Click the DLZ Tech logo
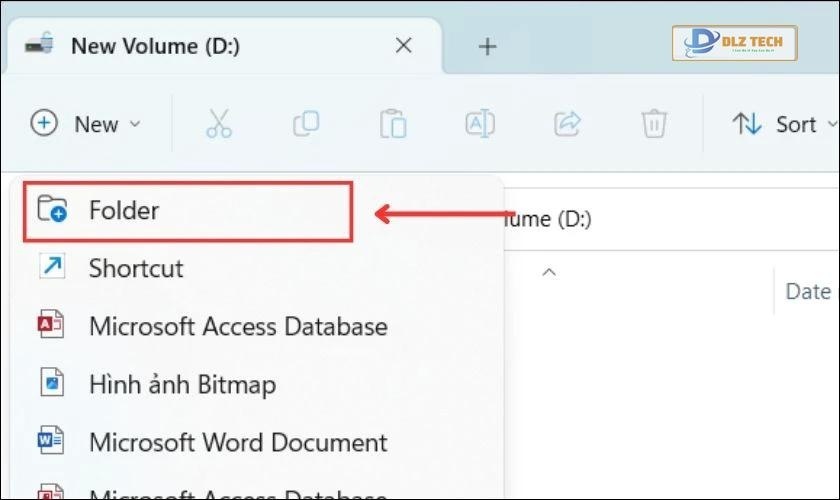 click(735, 45)
